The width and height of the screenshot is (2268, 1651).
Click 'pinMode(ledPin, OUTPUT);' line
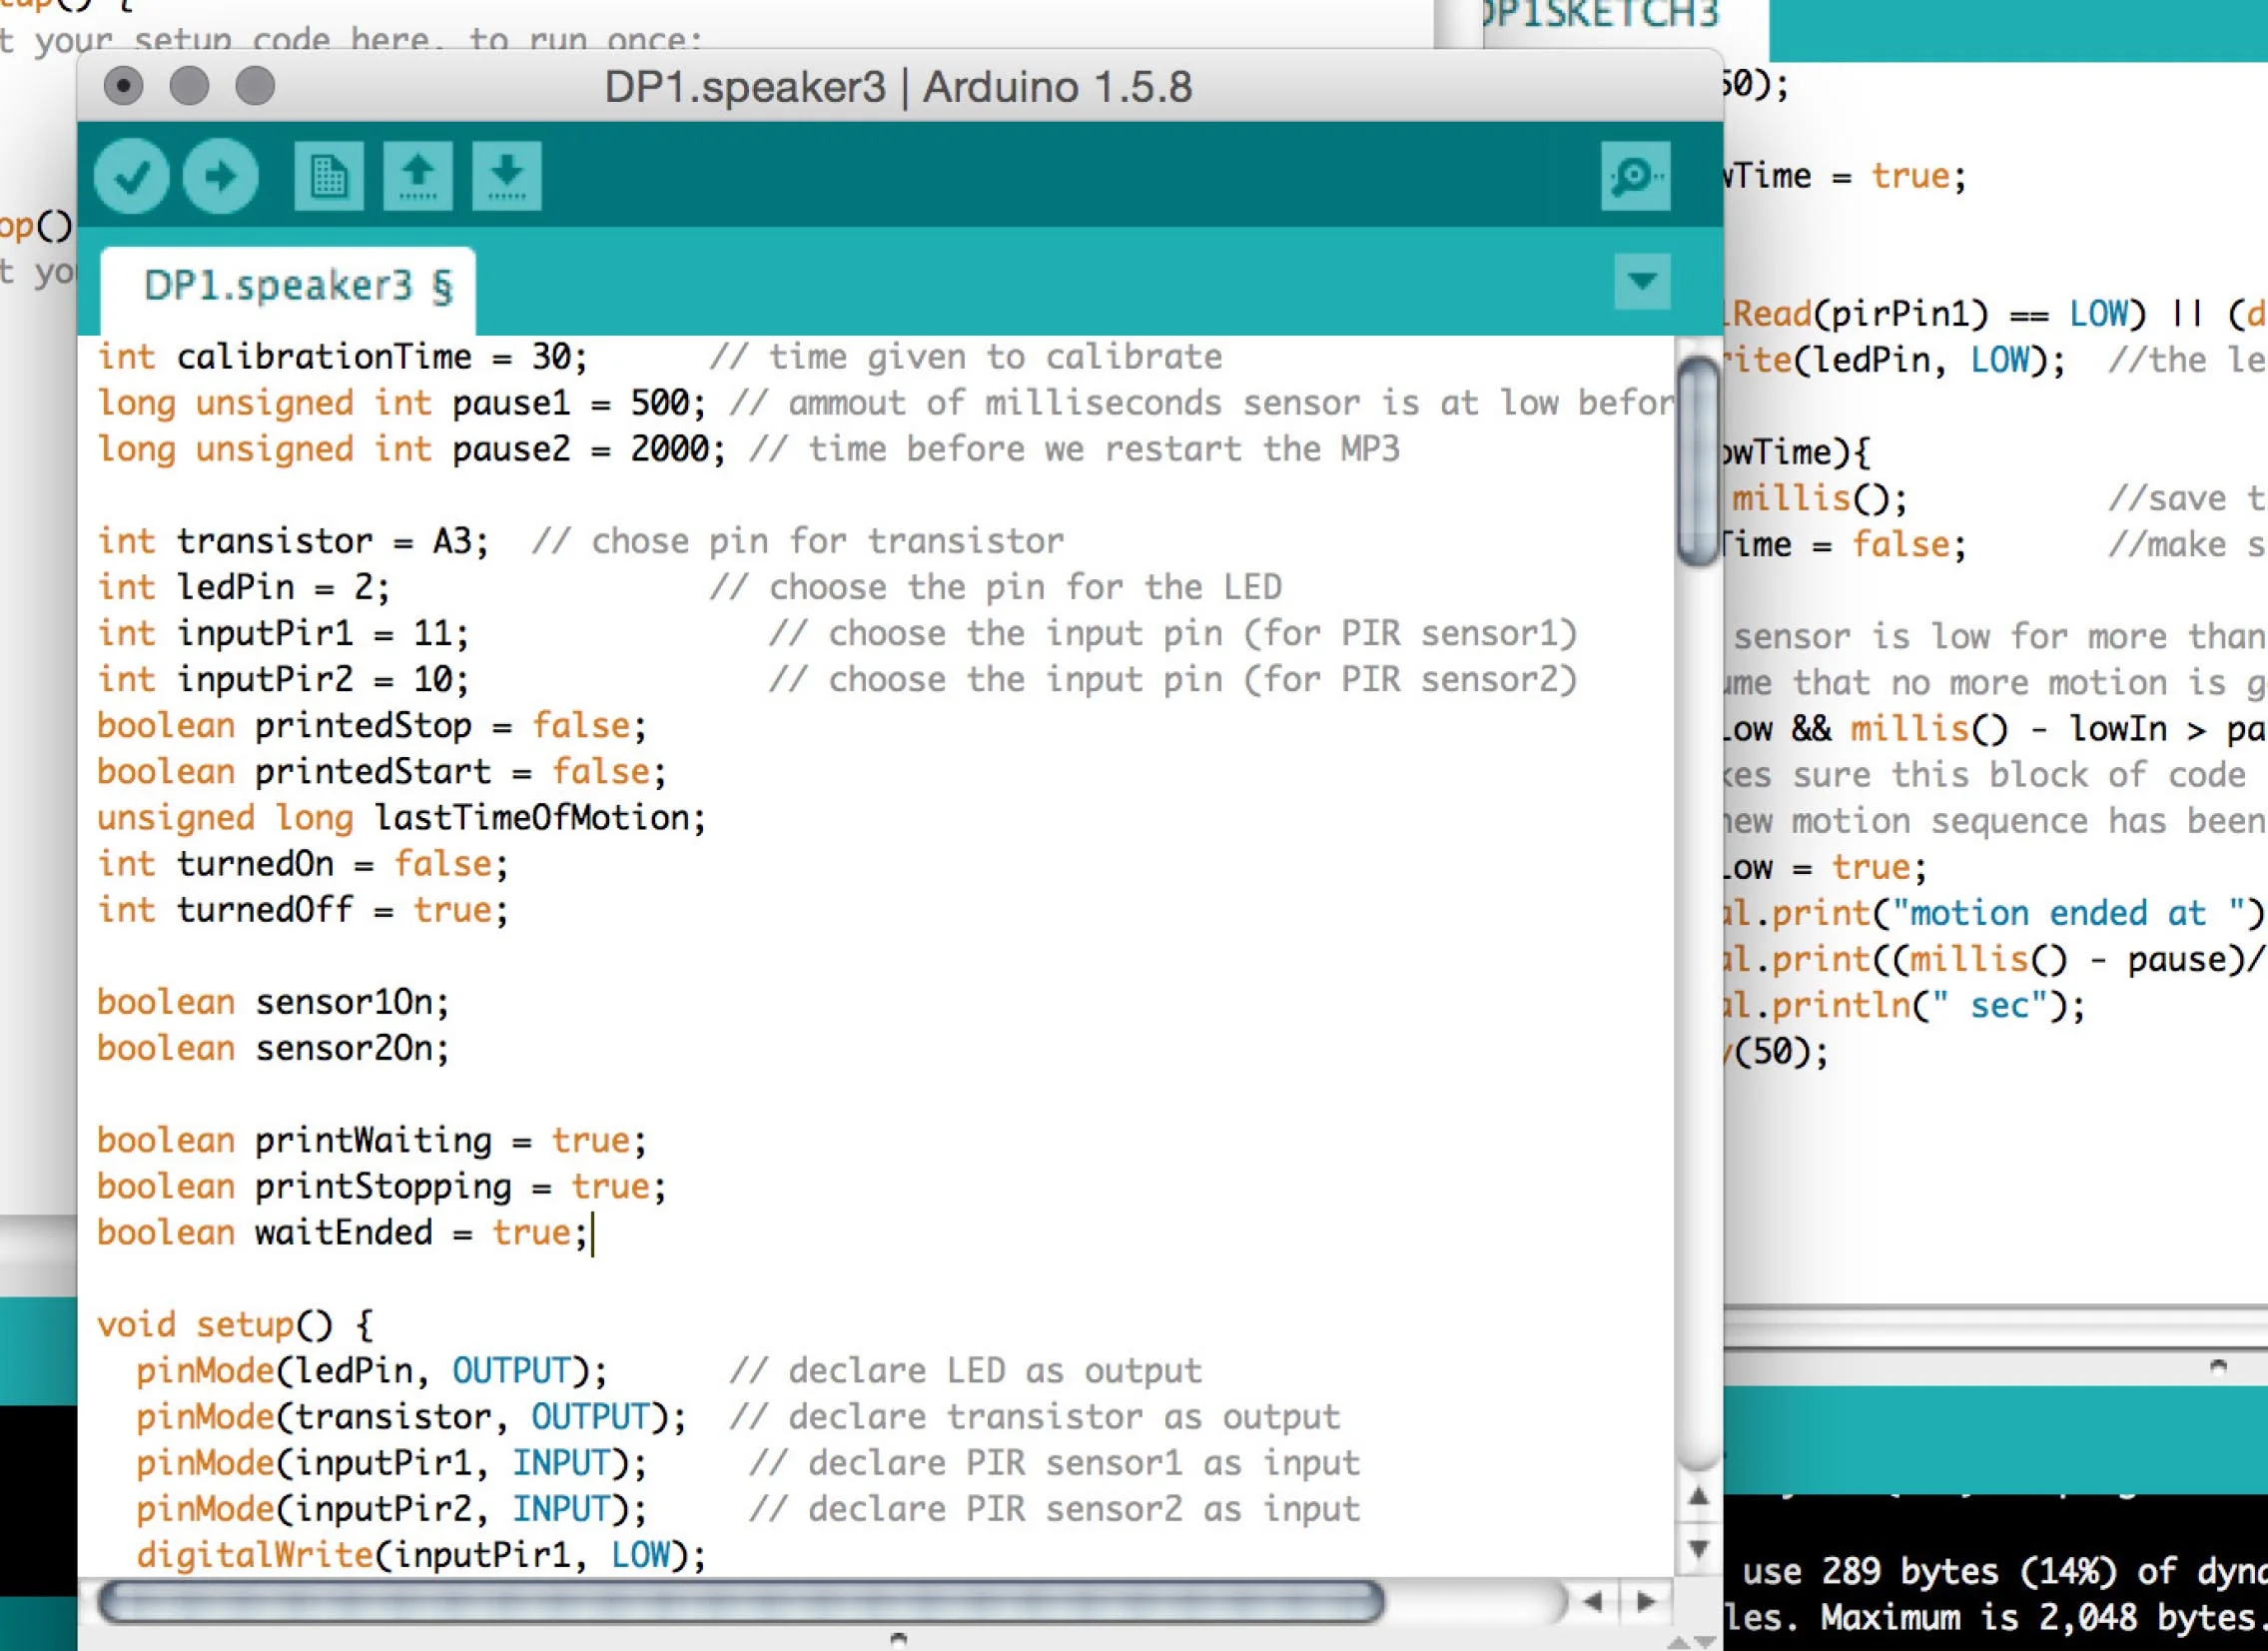pyautogui.click(x=372, y=1370)
